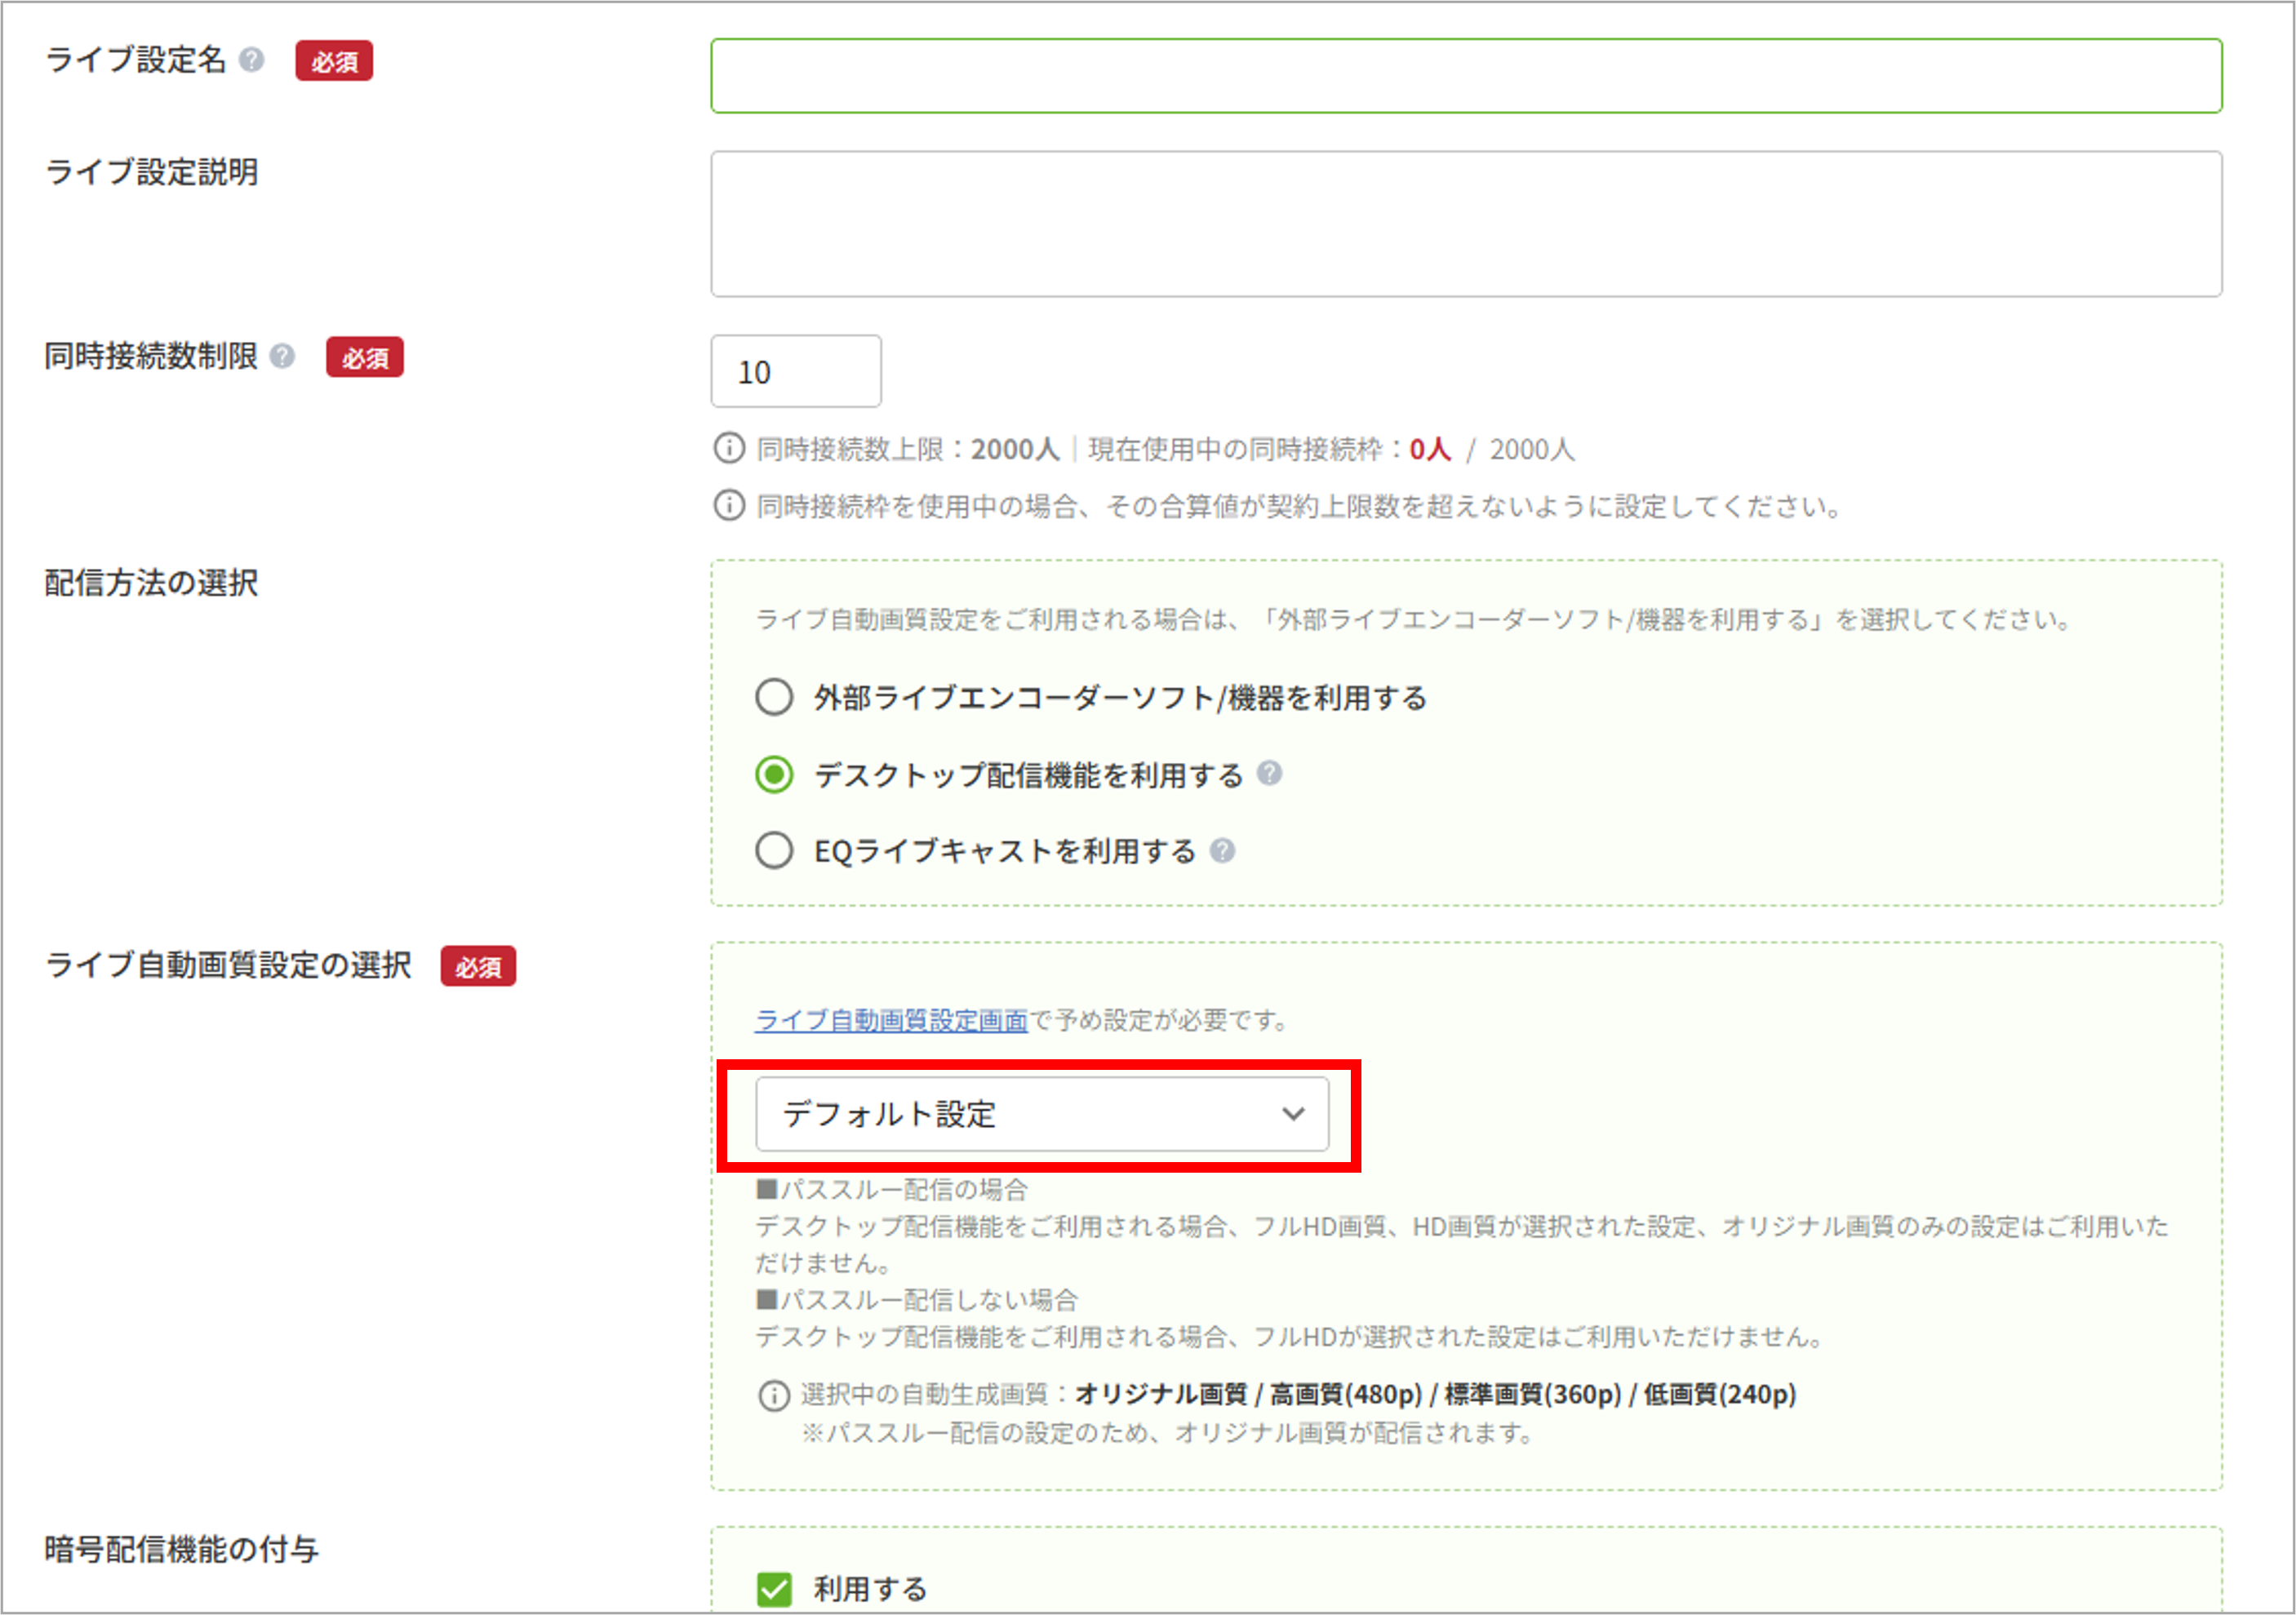Click the 暗号配信機能の付与 label
The height and width of the screenshot is (1615, 2296).
tap(181, 1550)
